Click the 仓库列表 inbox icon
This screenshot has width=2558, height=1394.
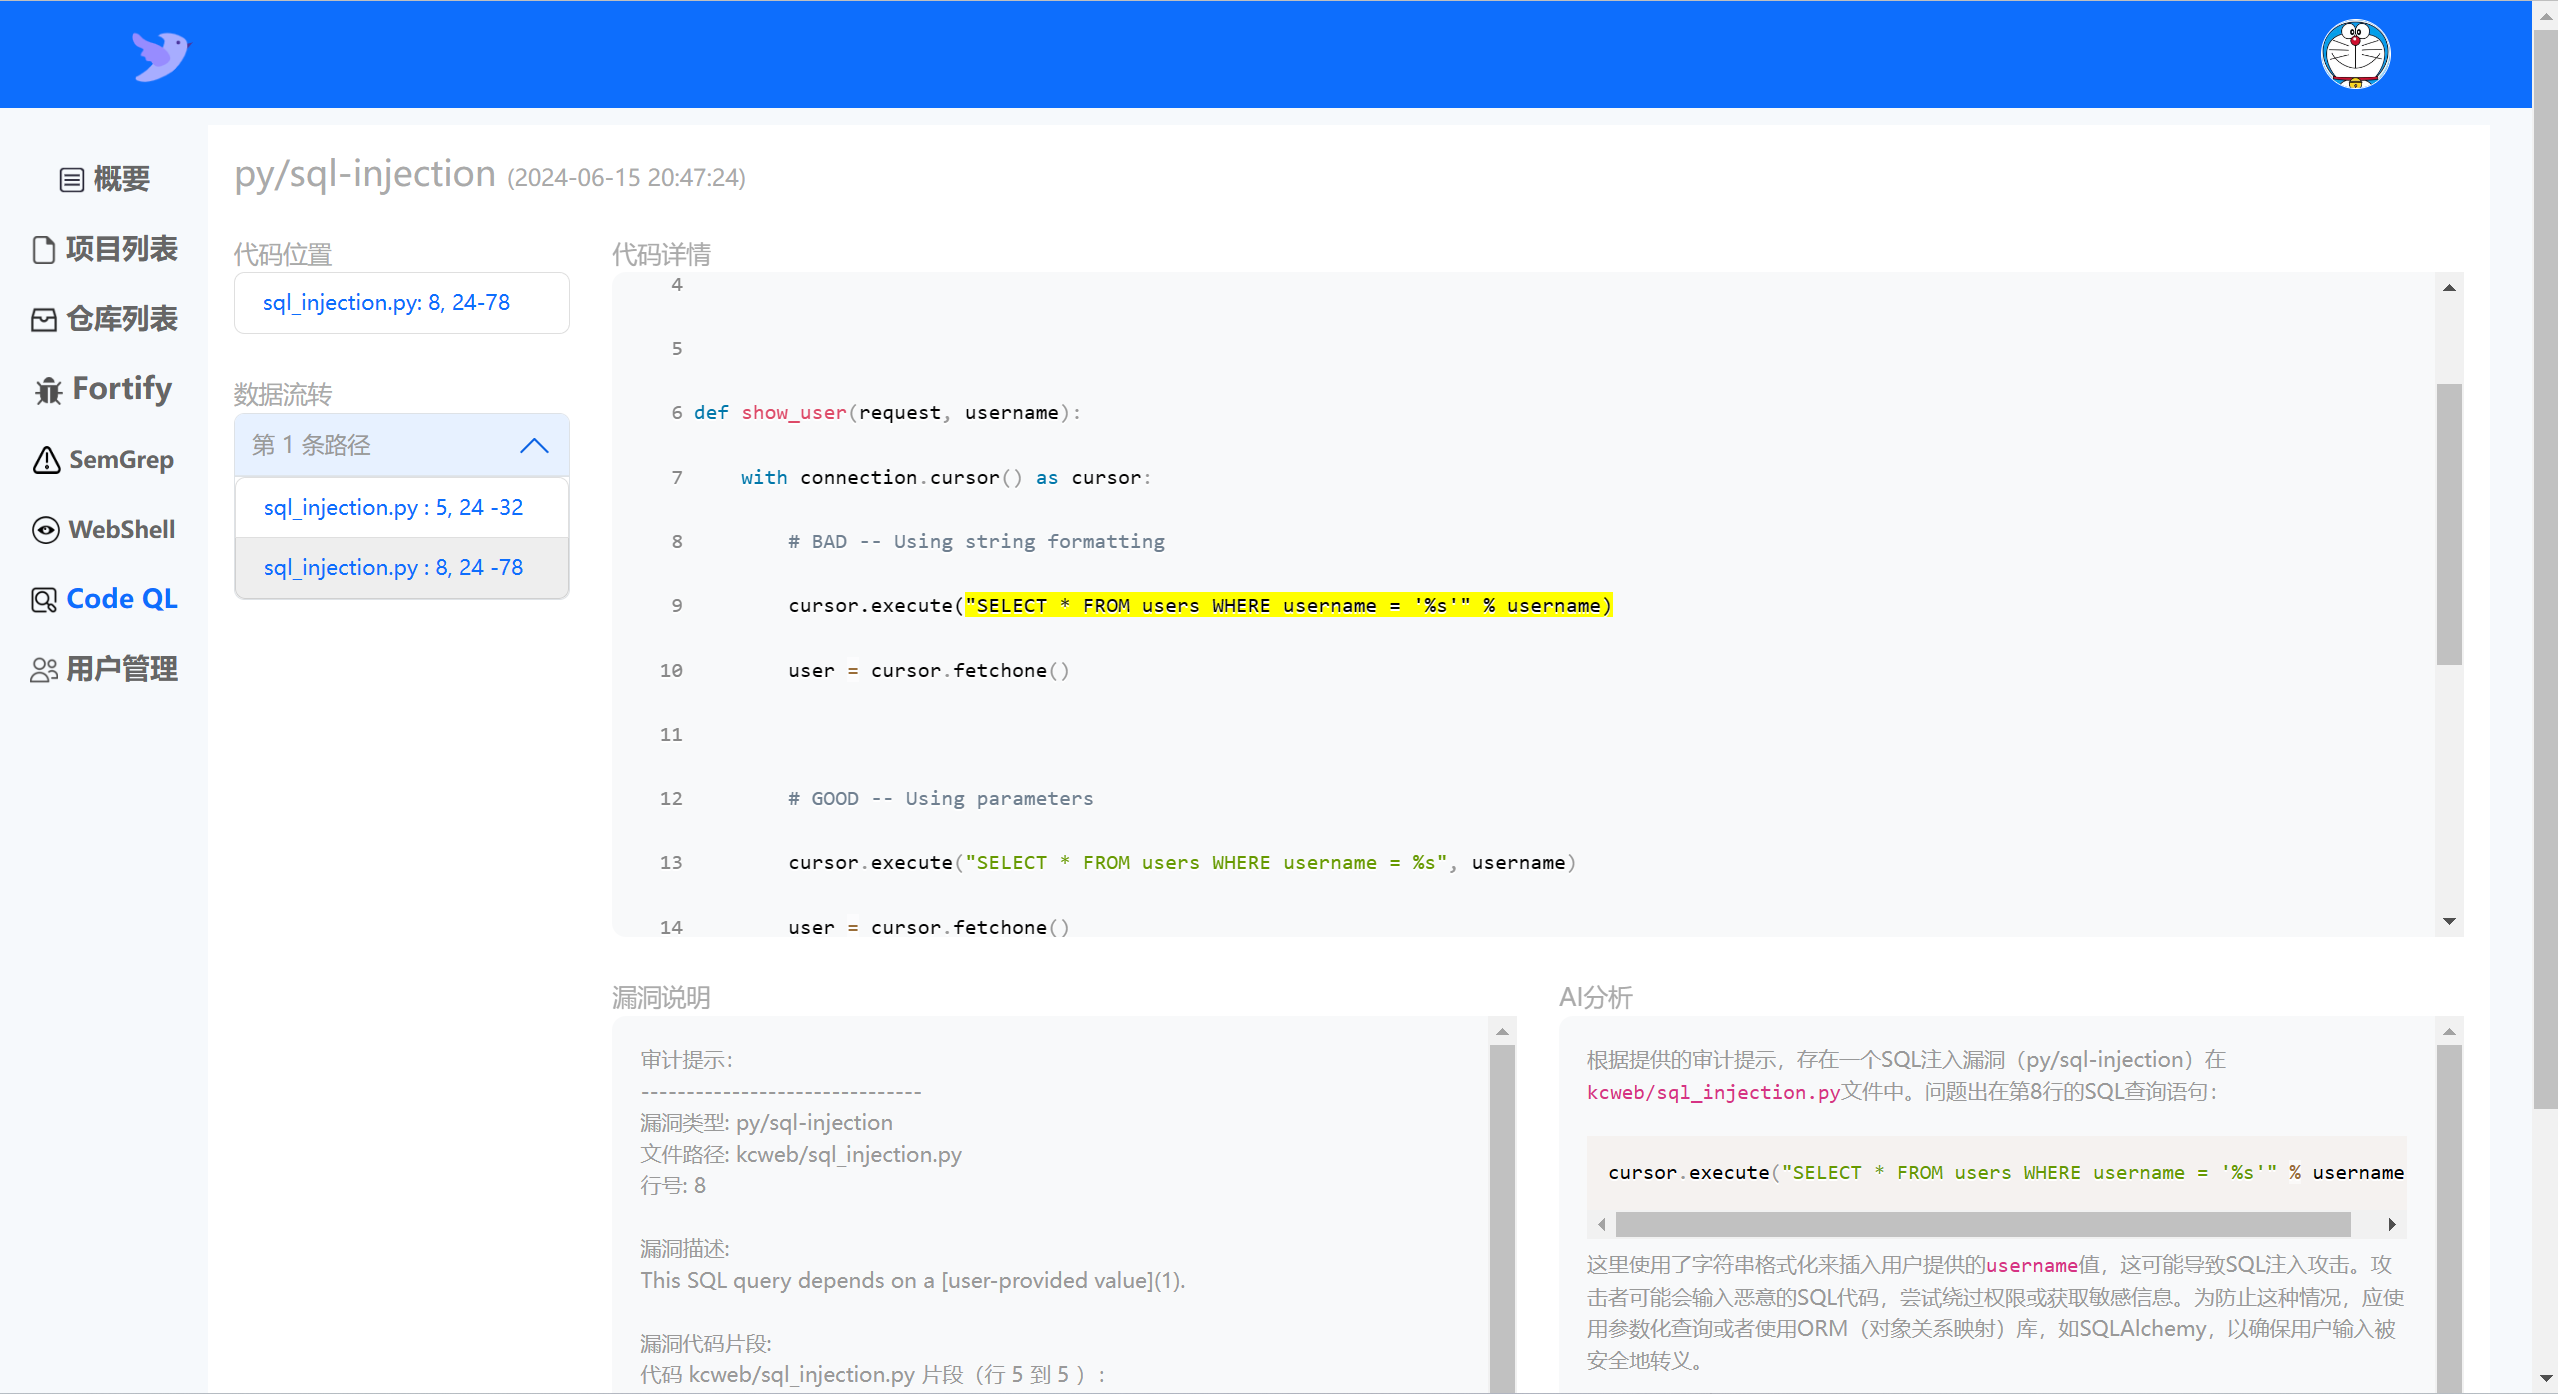[x=43, y=320]
